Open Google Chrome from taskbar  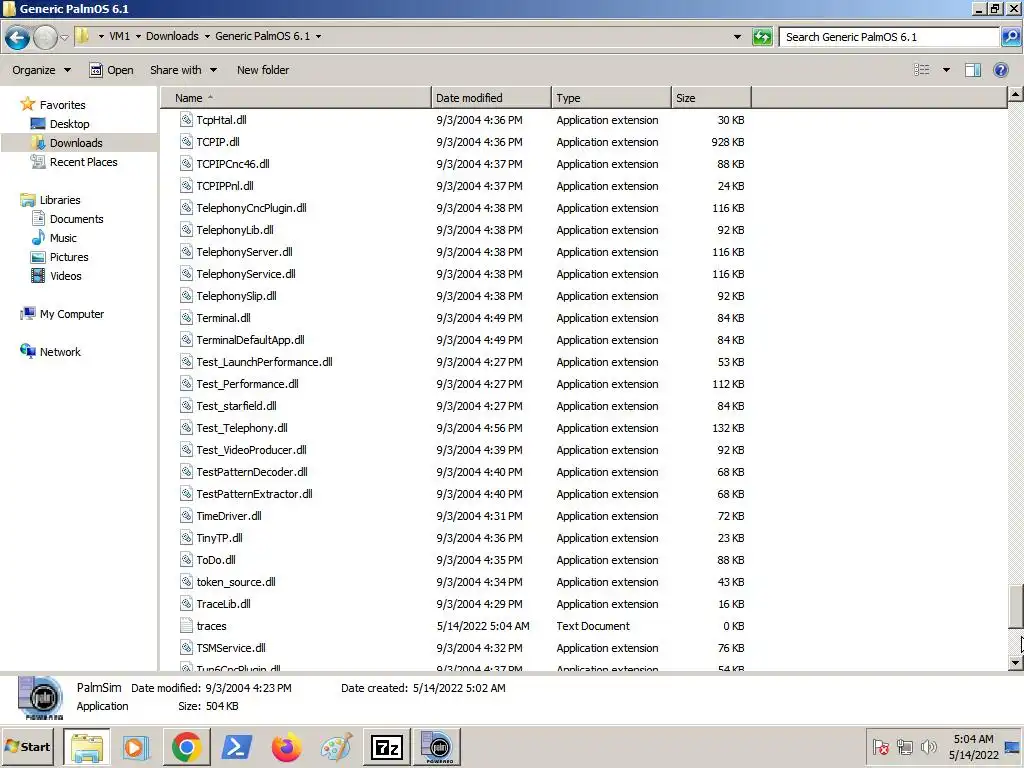click(186, 747)
